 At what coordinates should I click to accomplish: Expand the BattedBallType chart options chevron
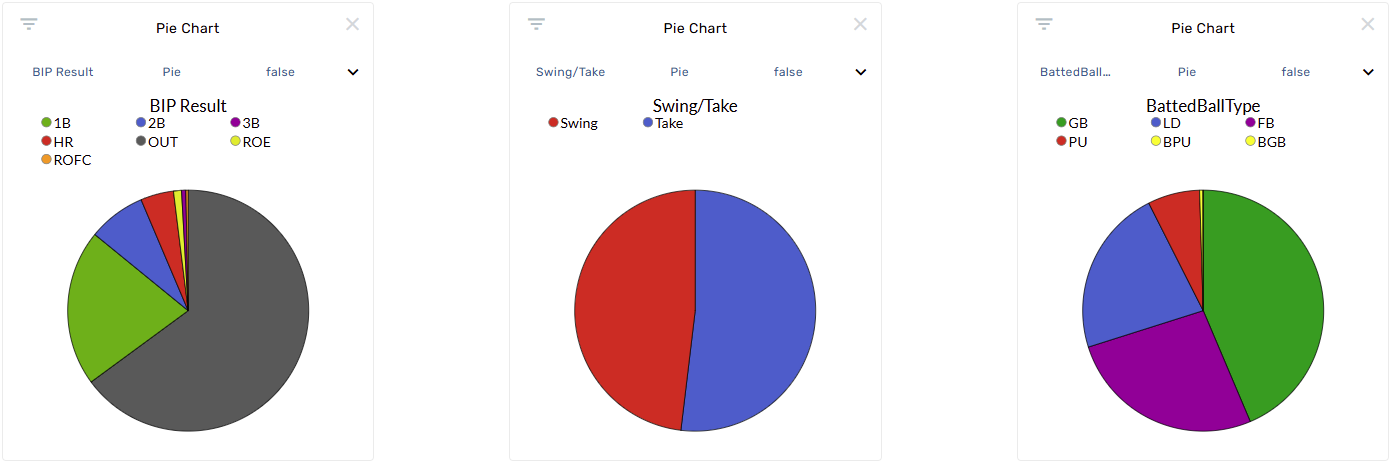[1369, 72]
